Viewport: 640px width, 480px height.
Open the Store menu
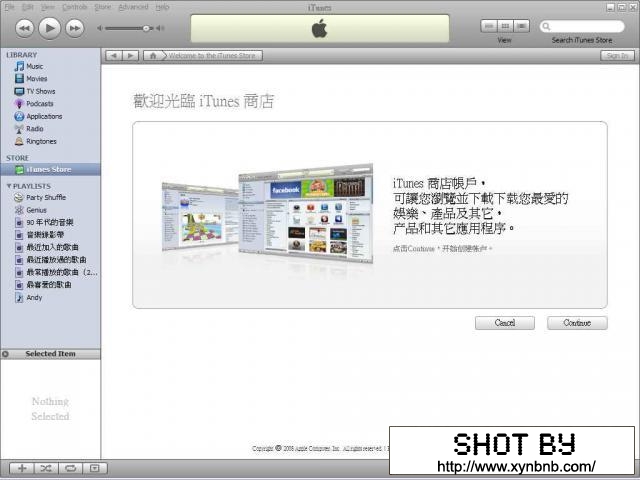(102, 7)
